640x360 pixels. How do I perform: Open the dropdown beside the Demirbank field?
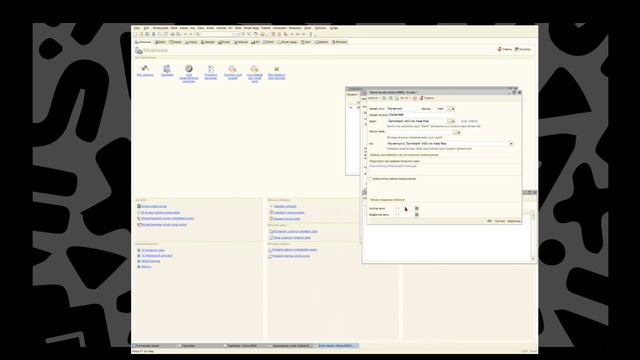click(x=453, y=121)
